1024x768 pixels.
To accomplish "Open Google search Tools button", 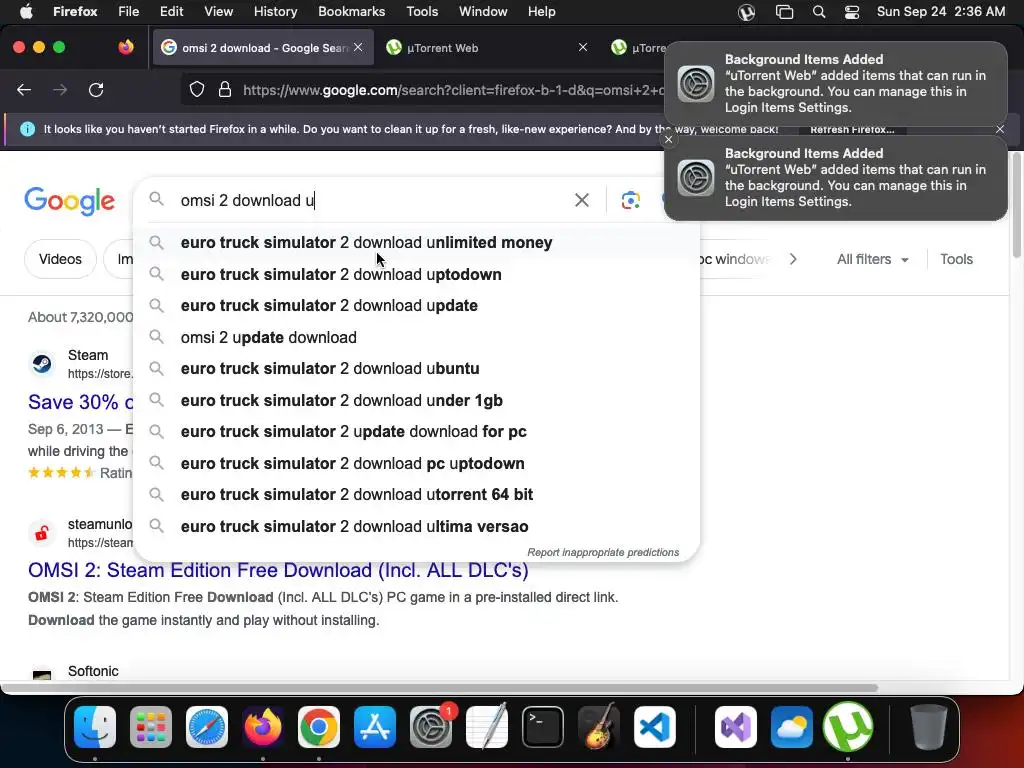I will 956,259.
